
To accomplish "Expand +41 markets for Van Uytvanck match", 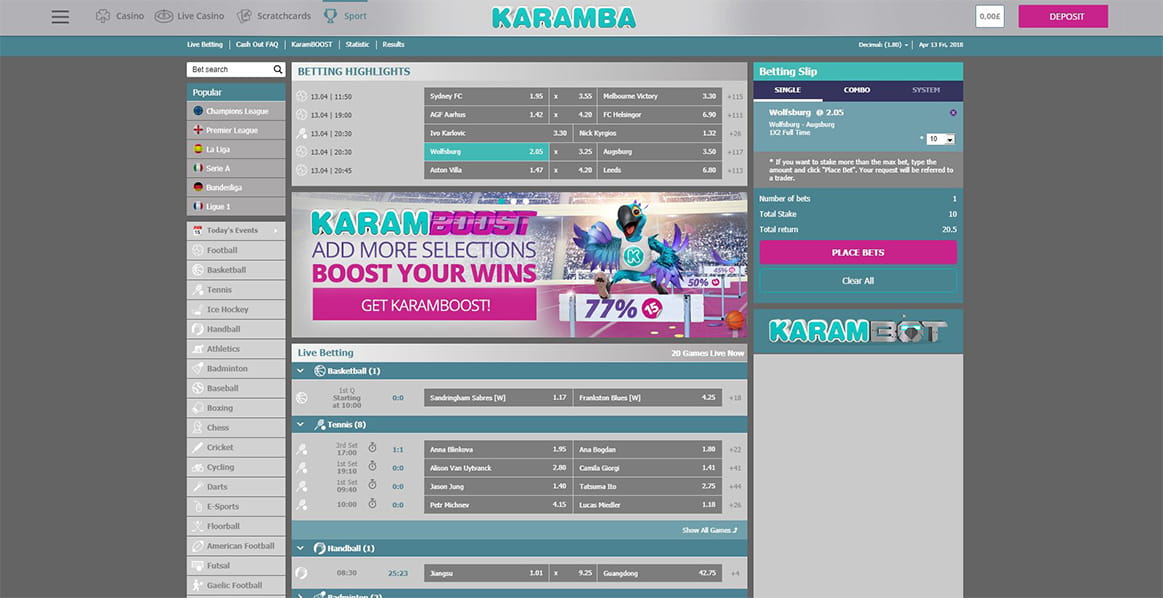I will pyautogui.click(x=735, y=468).
